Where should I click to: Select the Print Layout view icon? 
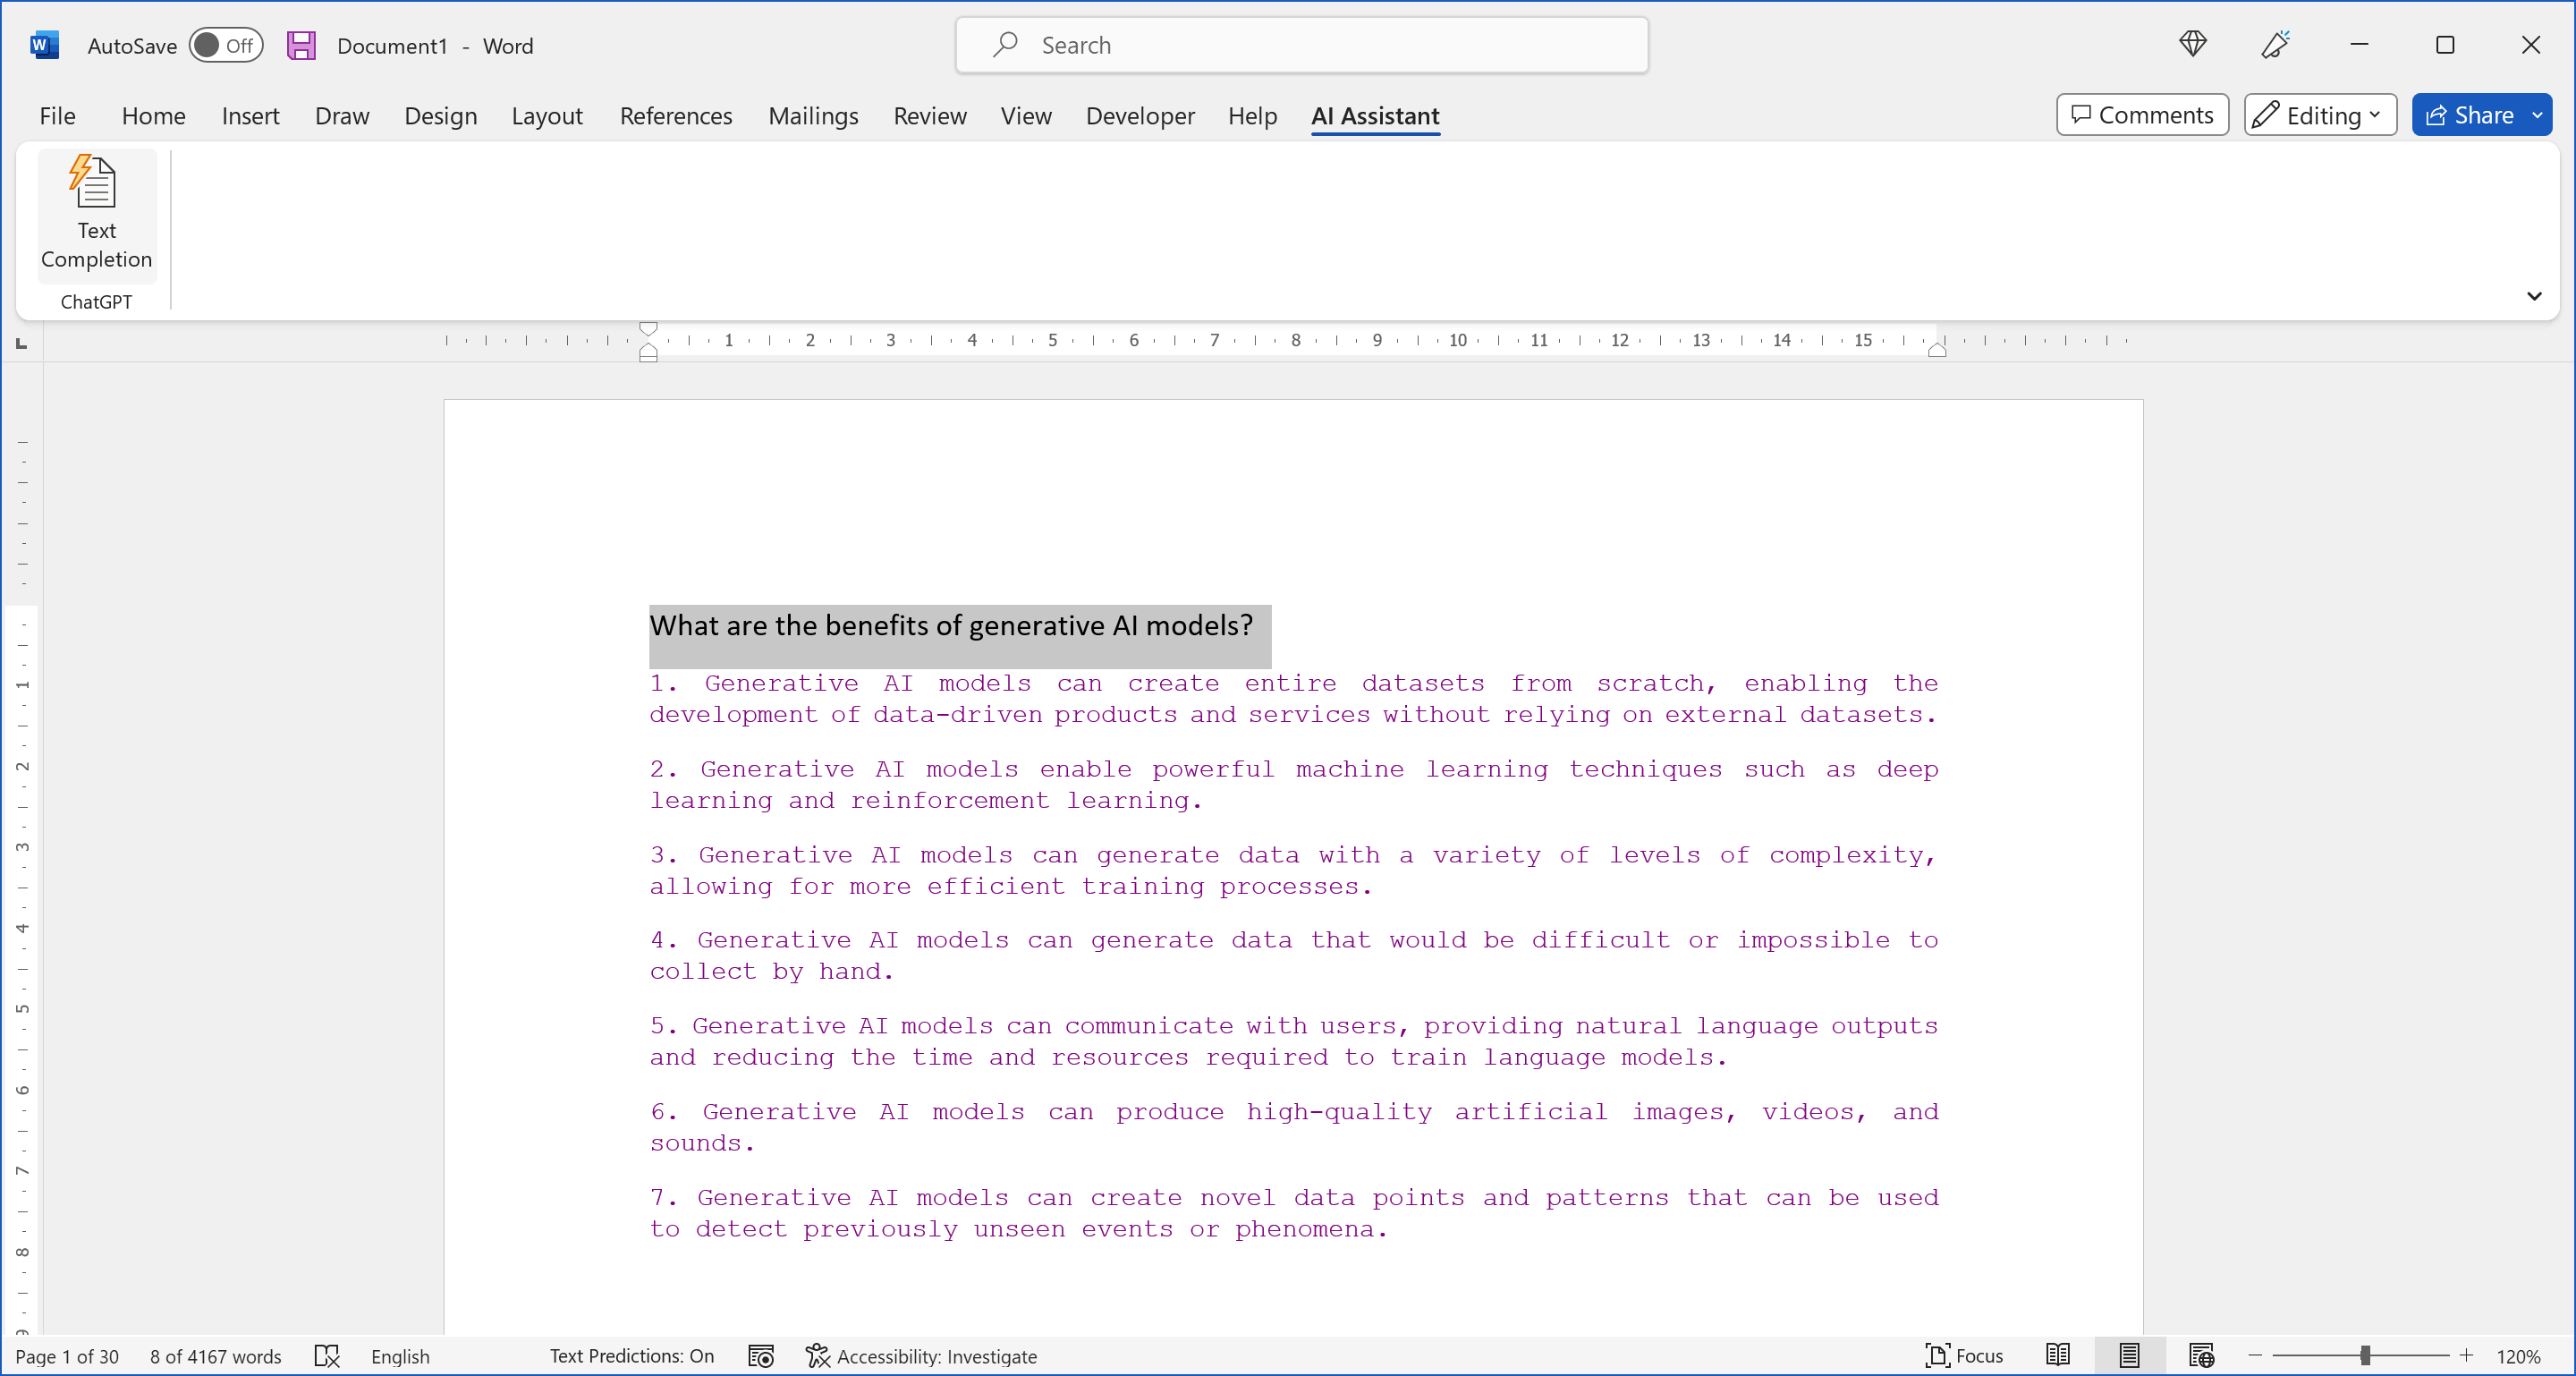coord(2129,1356)
